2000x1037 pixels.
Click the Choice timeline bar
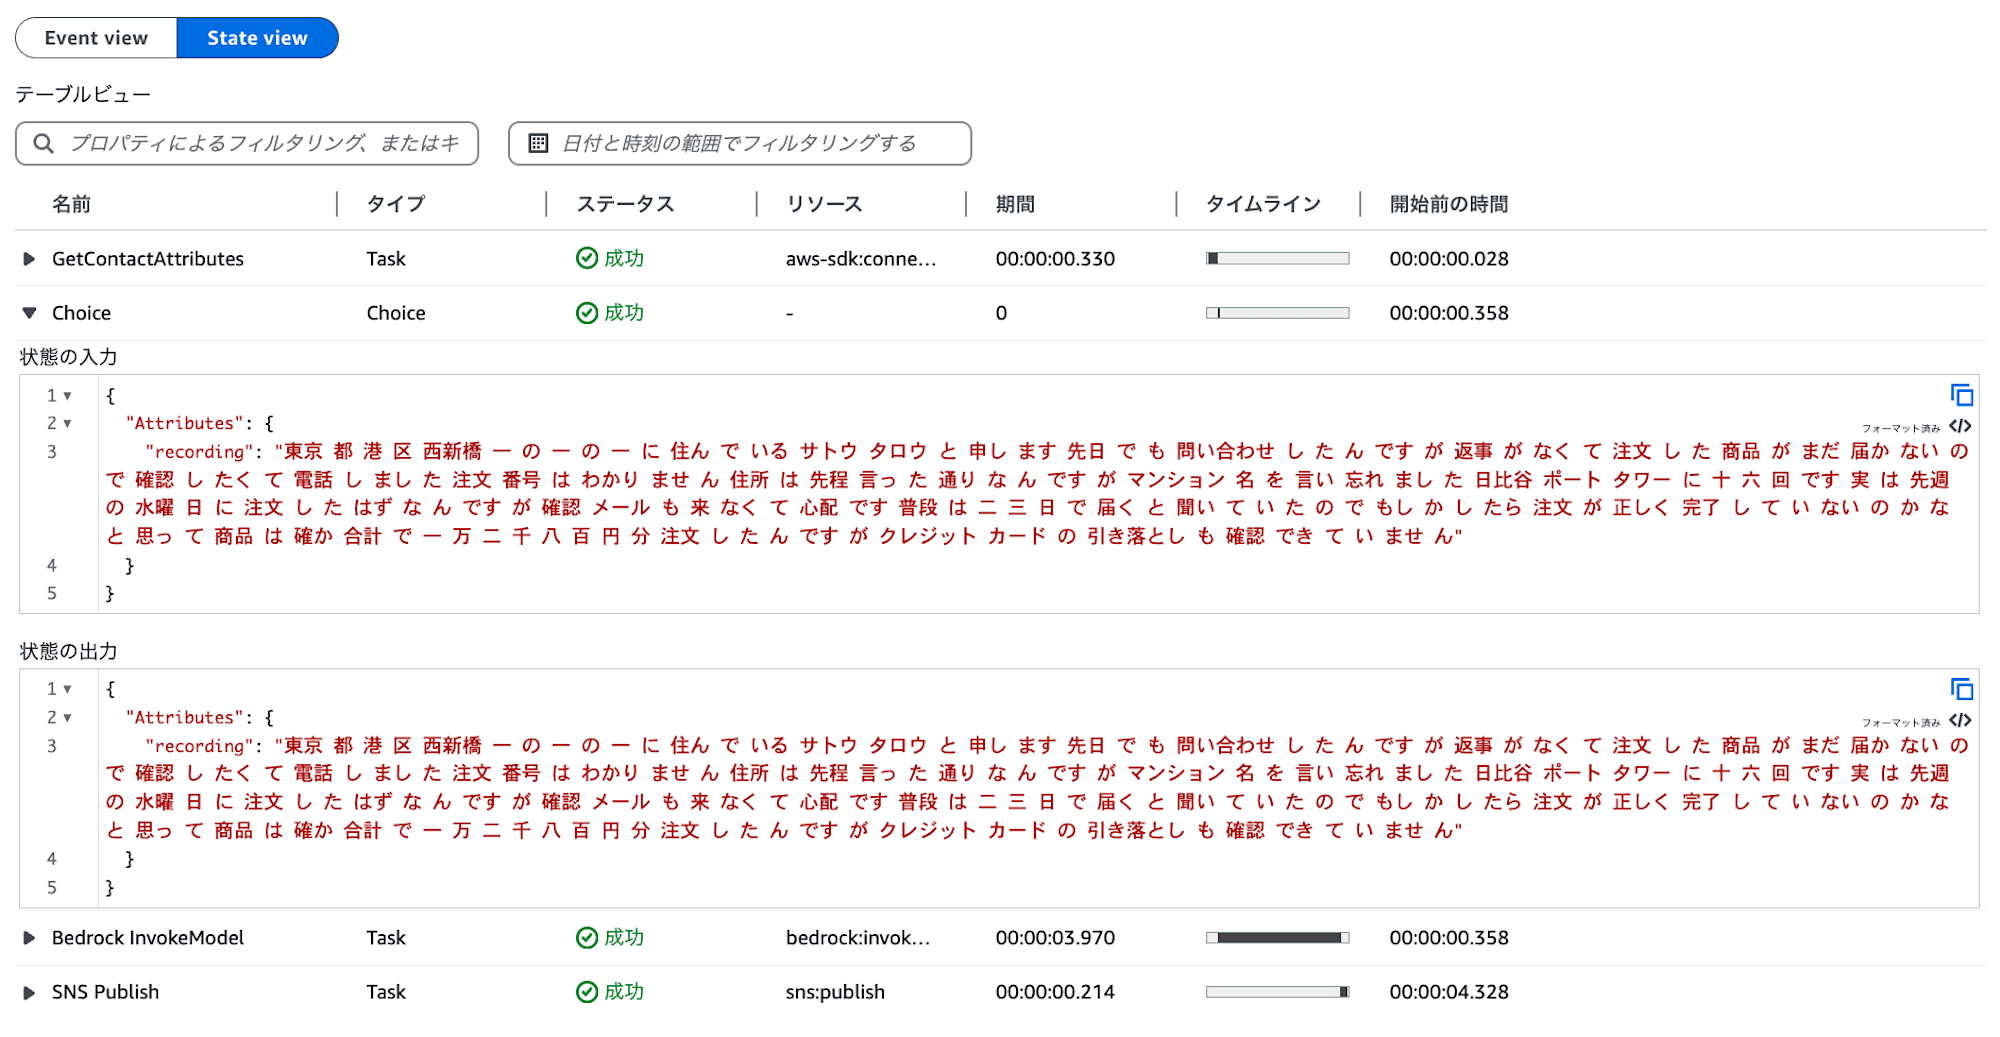click(1277, 313)
